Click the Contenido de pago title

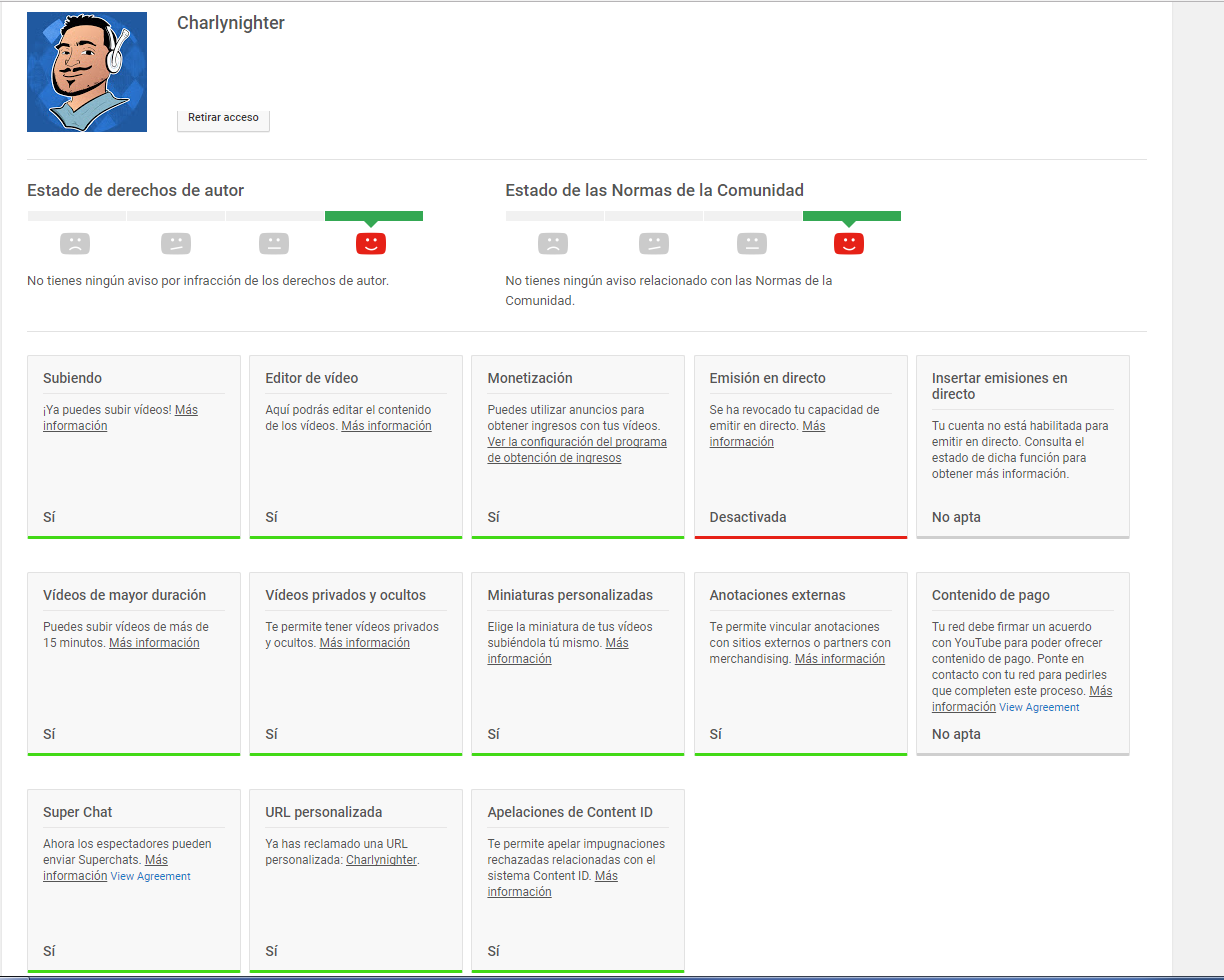pyautogui.click(x=991, y=595)
